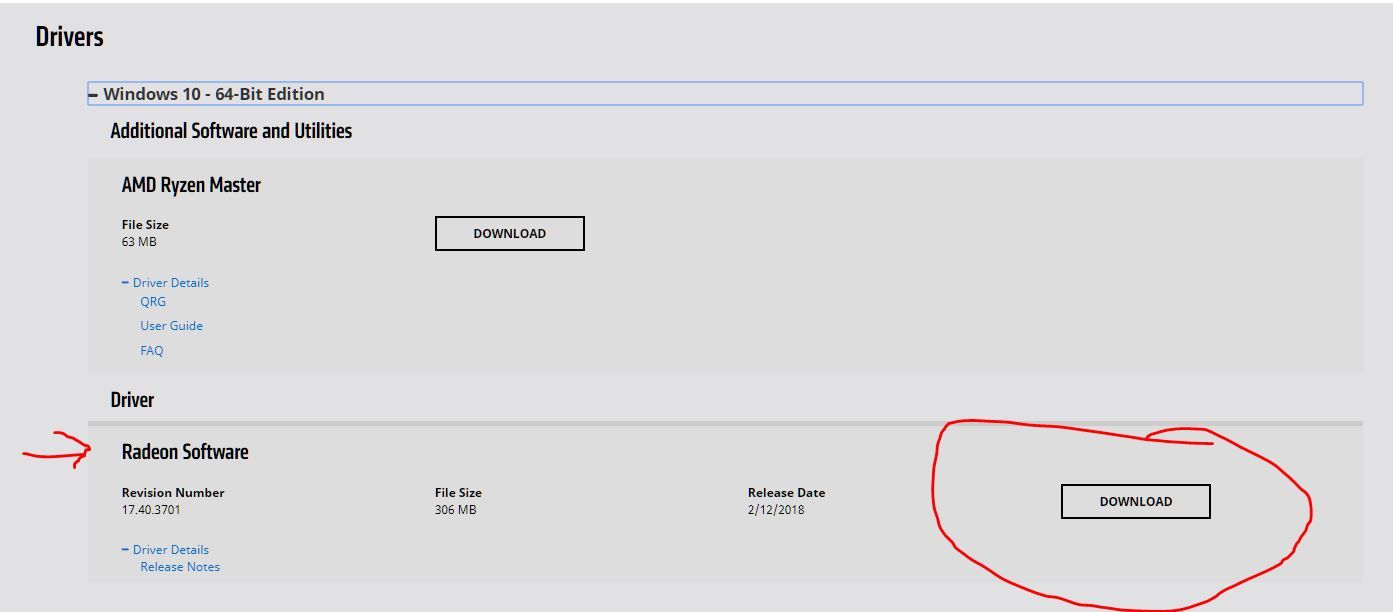This screenshot has height=612, width=1393.
Task: Click the Drivers page heading
Action: (69, 37)
